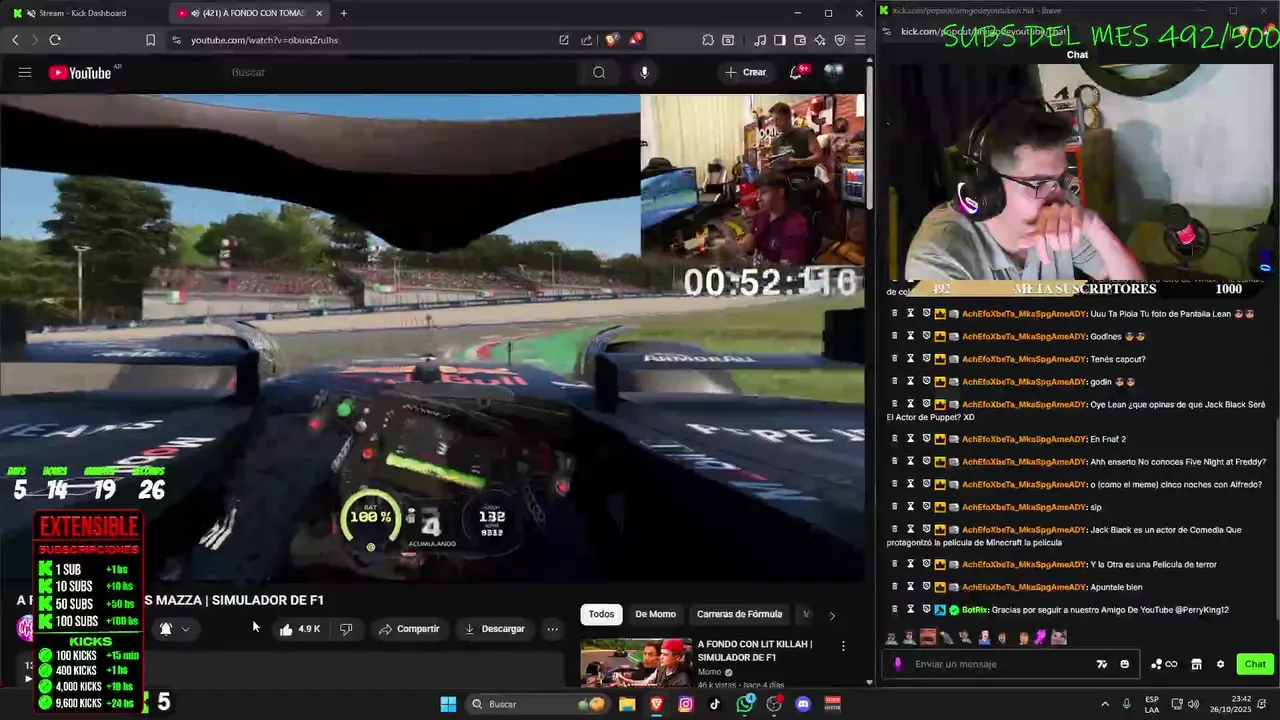The height and width of the screenshot is (720, 1280).
Task: Open YouTube notifications bell
Action: coord(797,72)
